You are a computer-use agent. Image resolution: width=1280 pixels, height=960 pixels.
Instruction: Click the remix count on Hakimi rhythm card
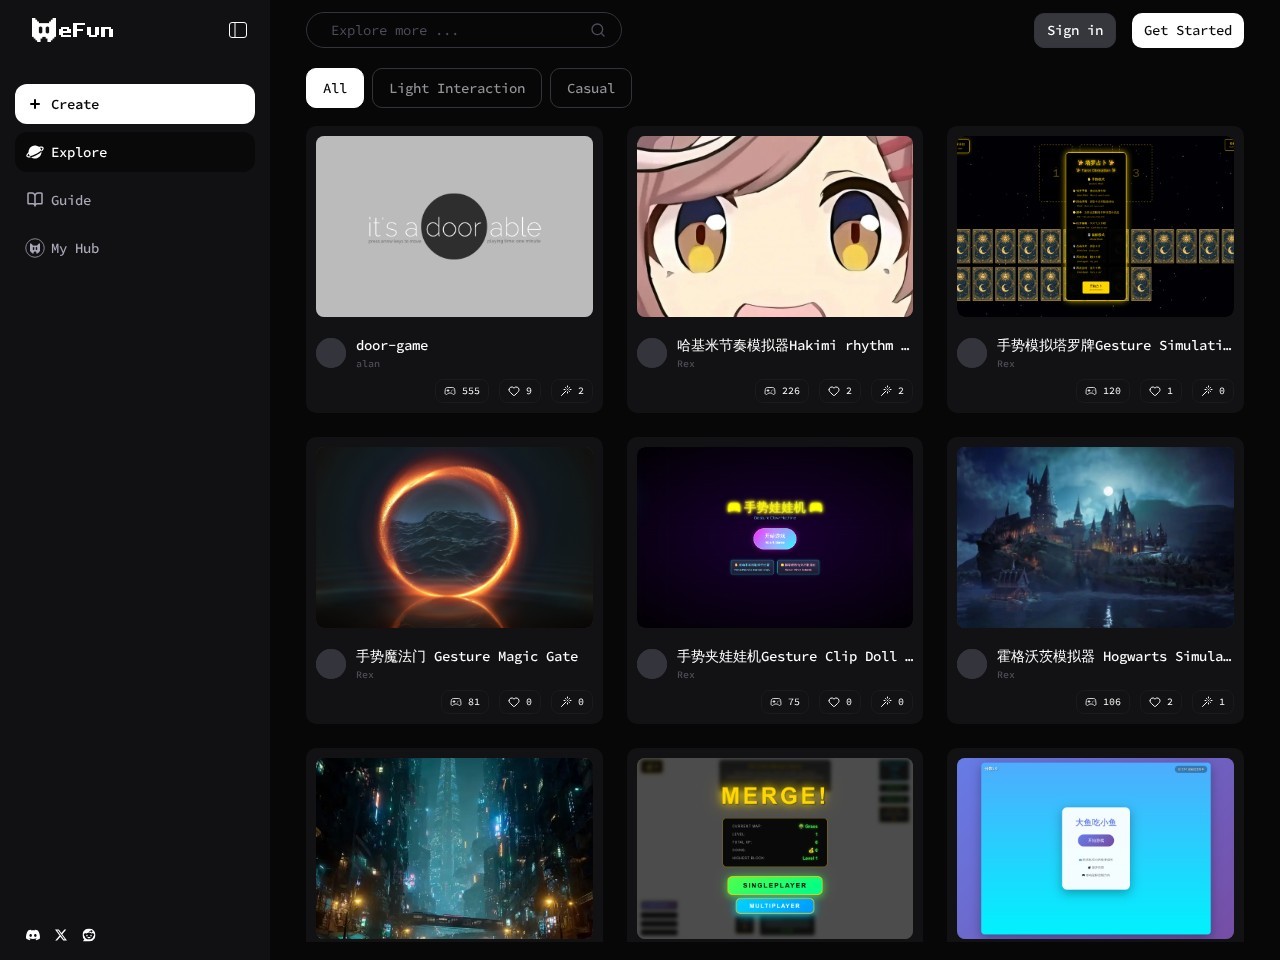pyautogui.click(x=893, y=391)
